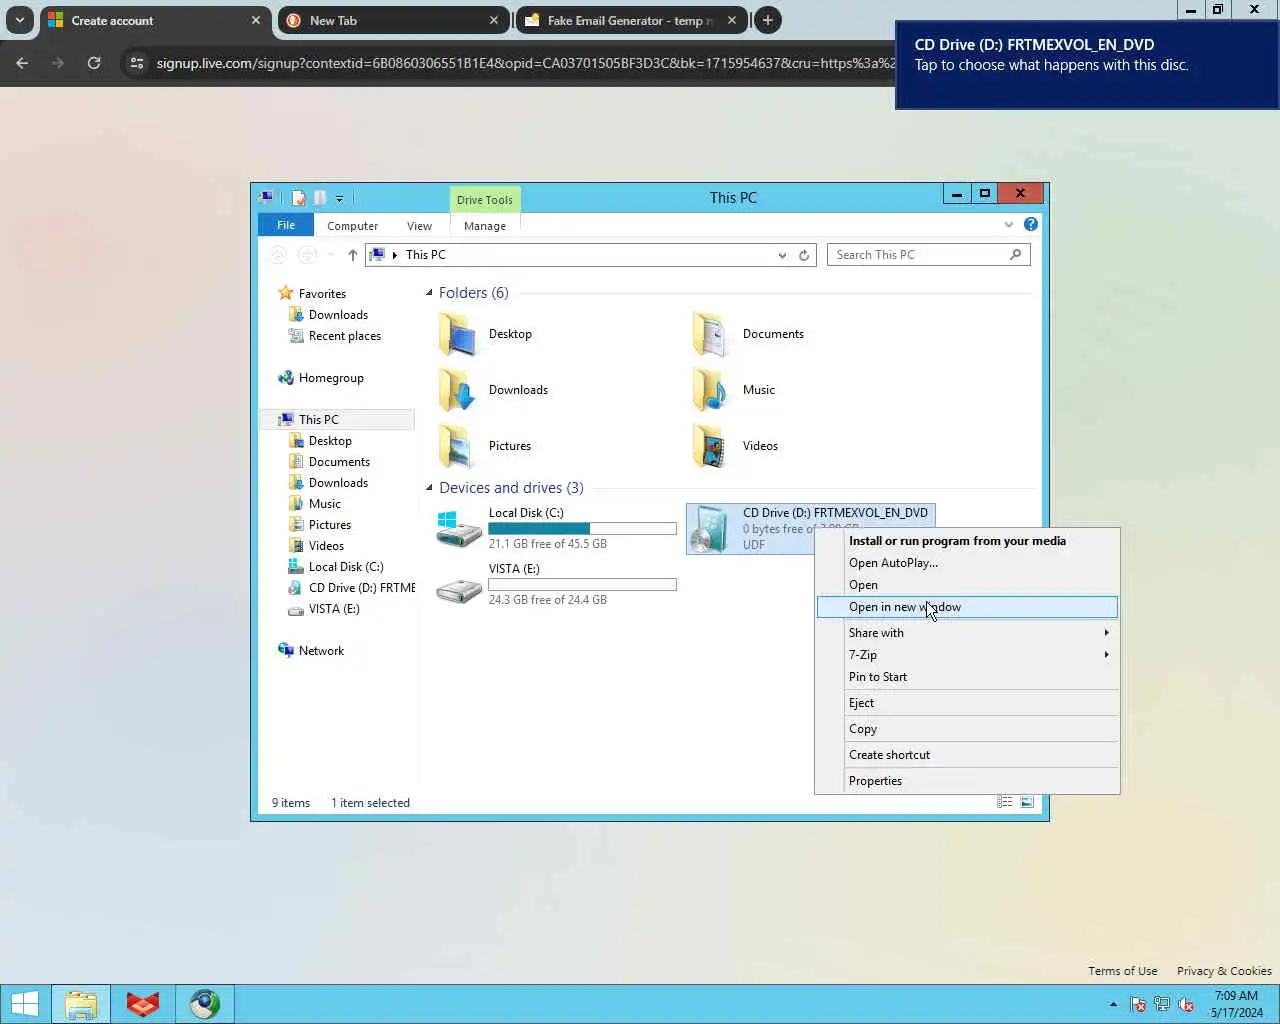Click the CD Drive AutoPlay notification
The width and height of the screenshot is (1280, 1024).
pyautogui.click(x=1087, y=65)
